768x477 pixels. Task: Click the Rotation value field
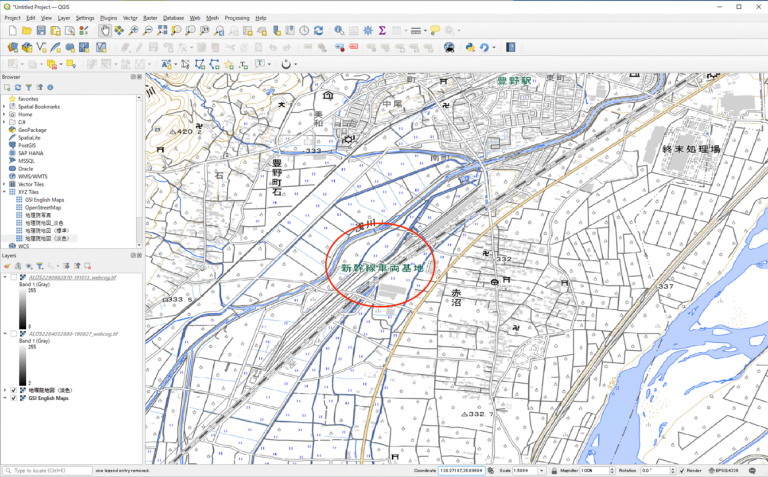pos(656,471)
